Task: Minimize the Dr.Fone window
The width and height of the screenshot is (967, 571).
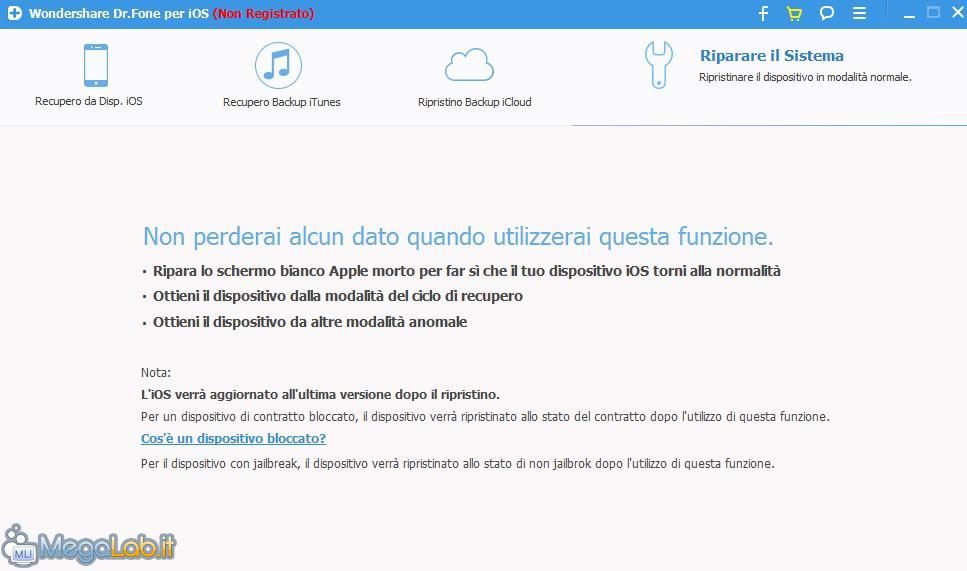Action: click(x=909, y=14)
